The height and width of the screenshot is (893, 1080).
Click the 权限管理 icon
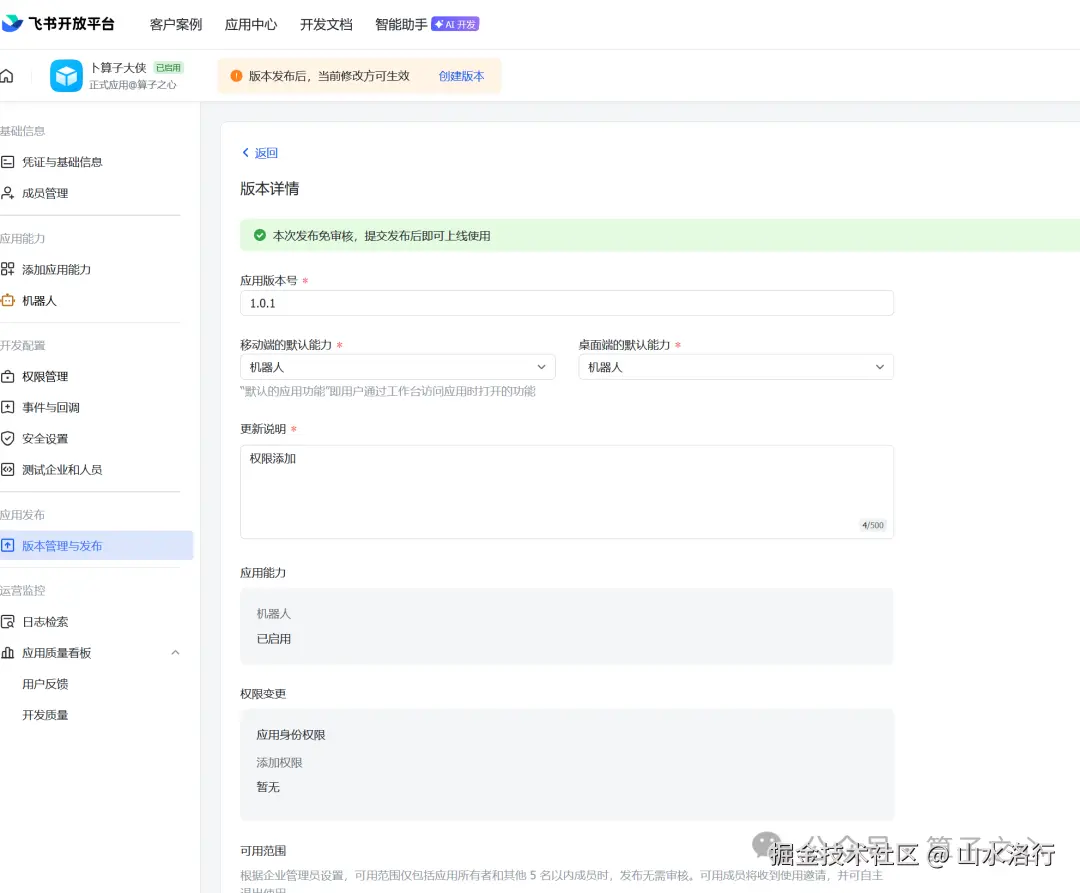[x=8, y=377]
